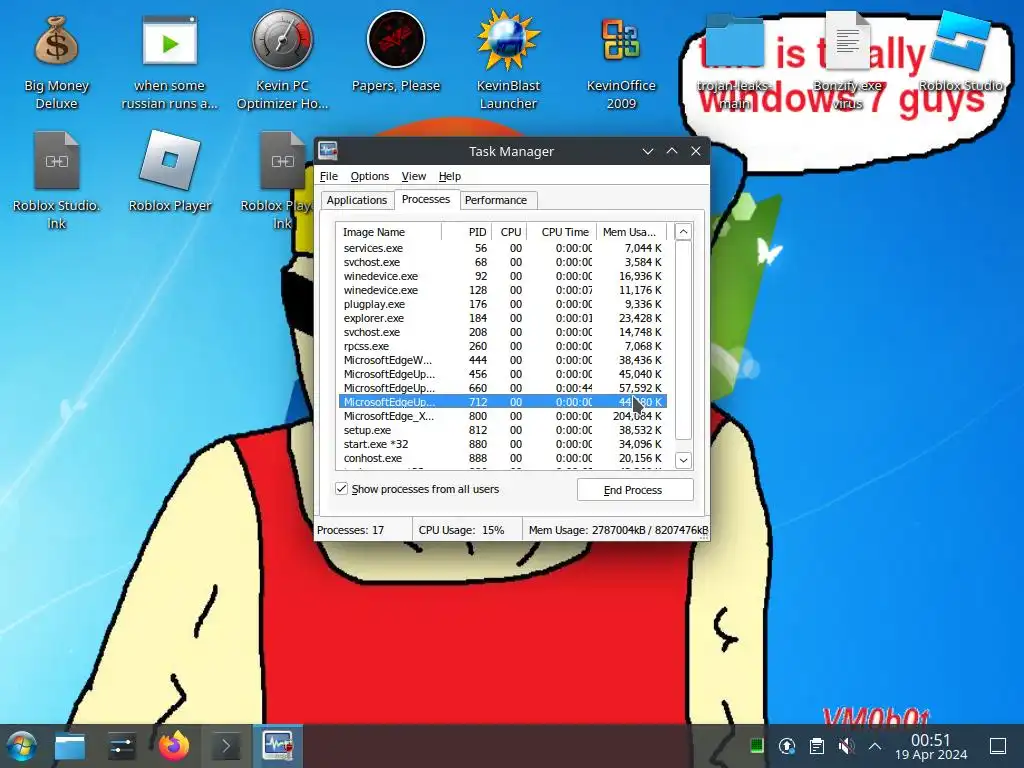1024x768 pixels.
Task: Minimize the Task Manager window
Action: click(648, 152)
